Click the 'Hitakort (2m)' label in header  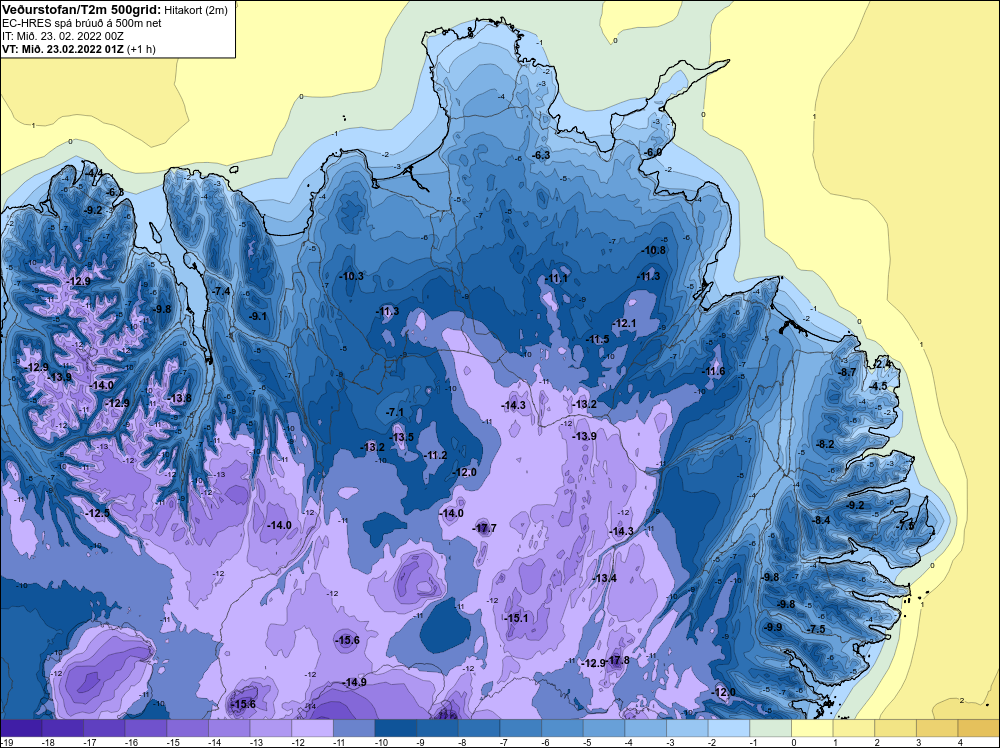click(195, 10)
